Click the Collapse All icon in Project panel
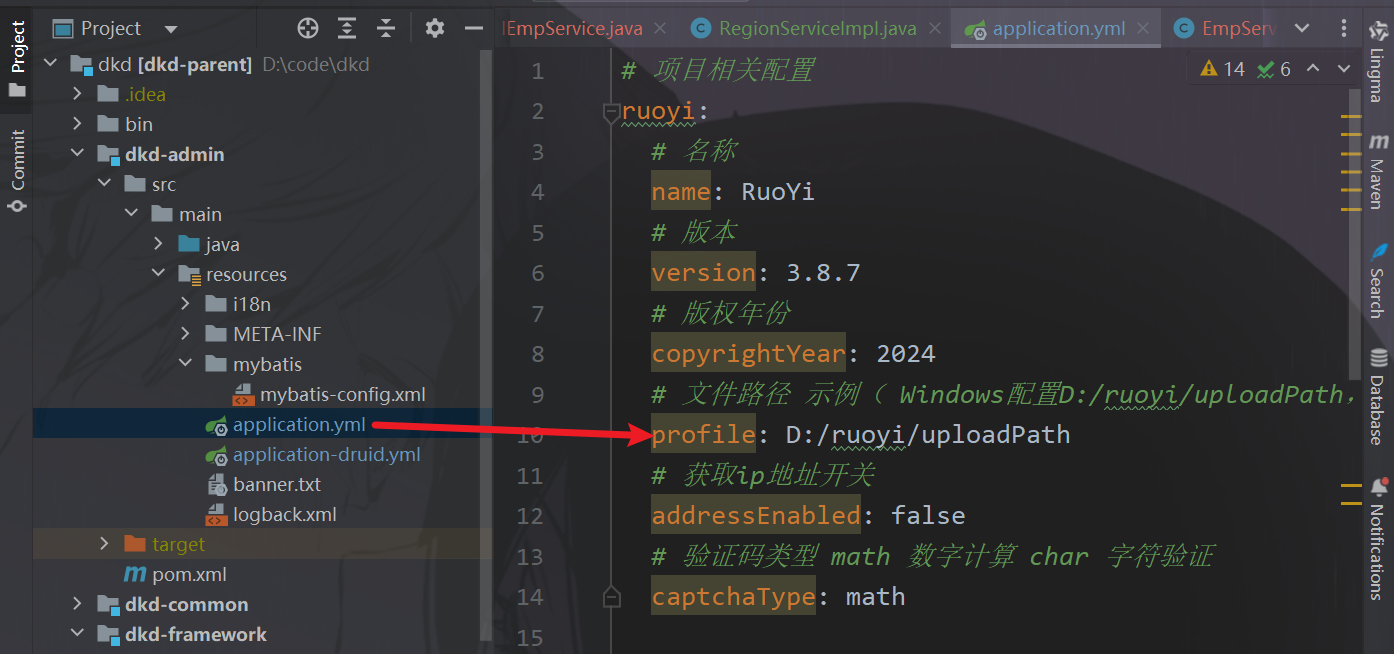This screenshot has height=654, width=1394. (x=386, y=28)
